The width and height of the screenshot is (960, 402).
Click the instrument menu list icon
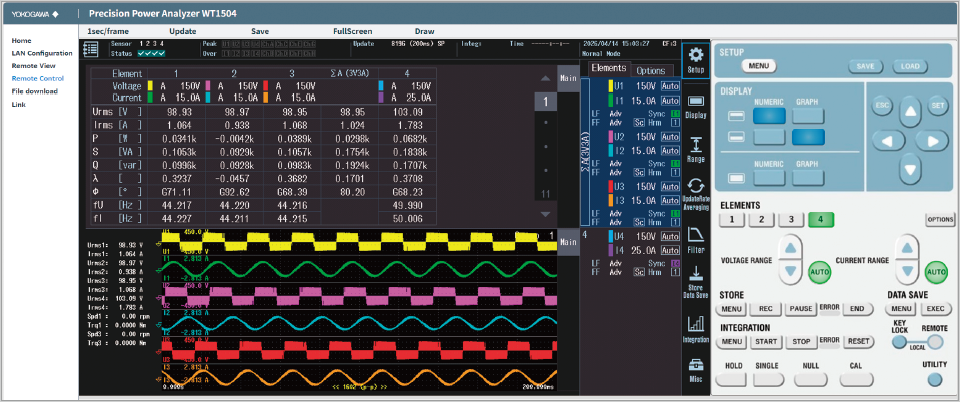pyautogui.click(x=91, y=49)
